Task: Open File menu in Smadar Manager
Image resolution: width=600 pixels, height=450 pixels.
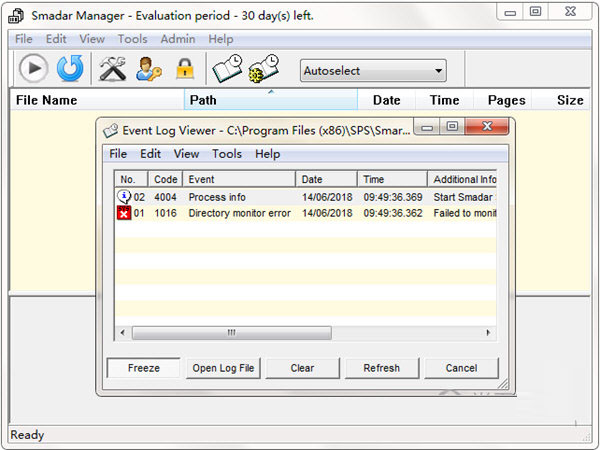Action: pyautogui.click(x=24, y=39)
